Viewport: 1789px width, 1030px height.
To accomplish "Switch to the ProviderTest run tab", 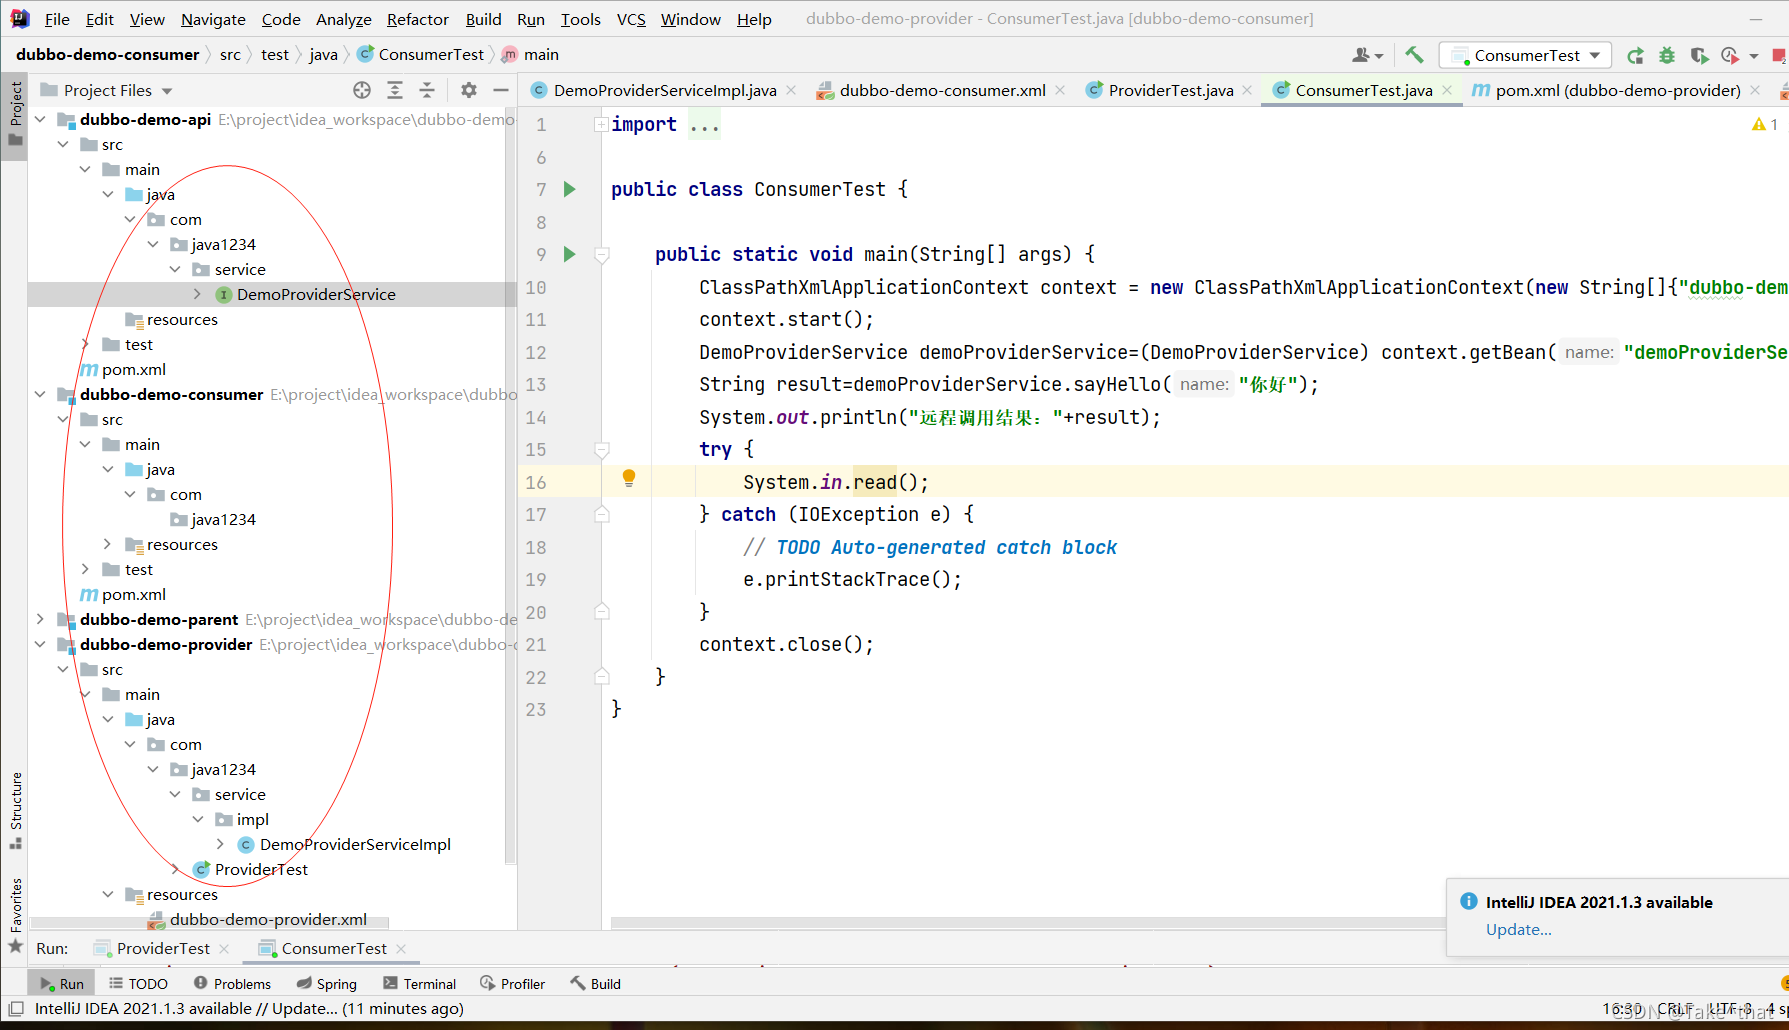I will click(x=163, y=948).
